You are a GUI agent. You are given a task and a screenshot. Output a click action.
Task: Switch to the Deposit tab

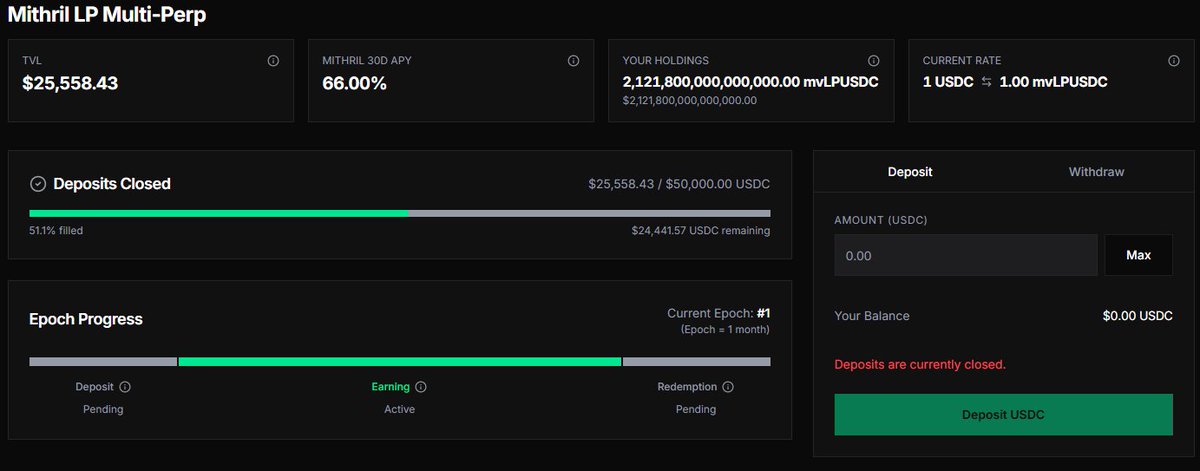[x=910, y=172]
